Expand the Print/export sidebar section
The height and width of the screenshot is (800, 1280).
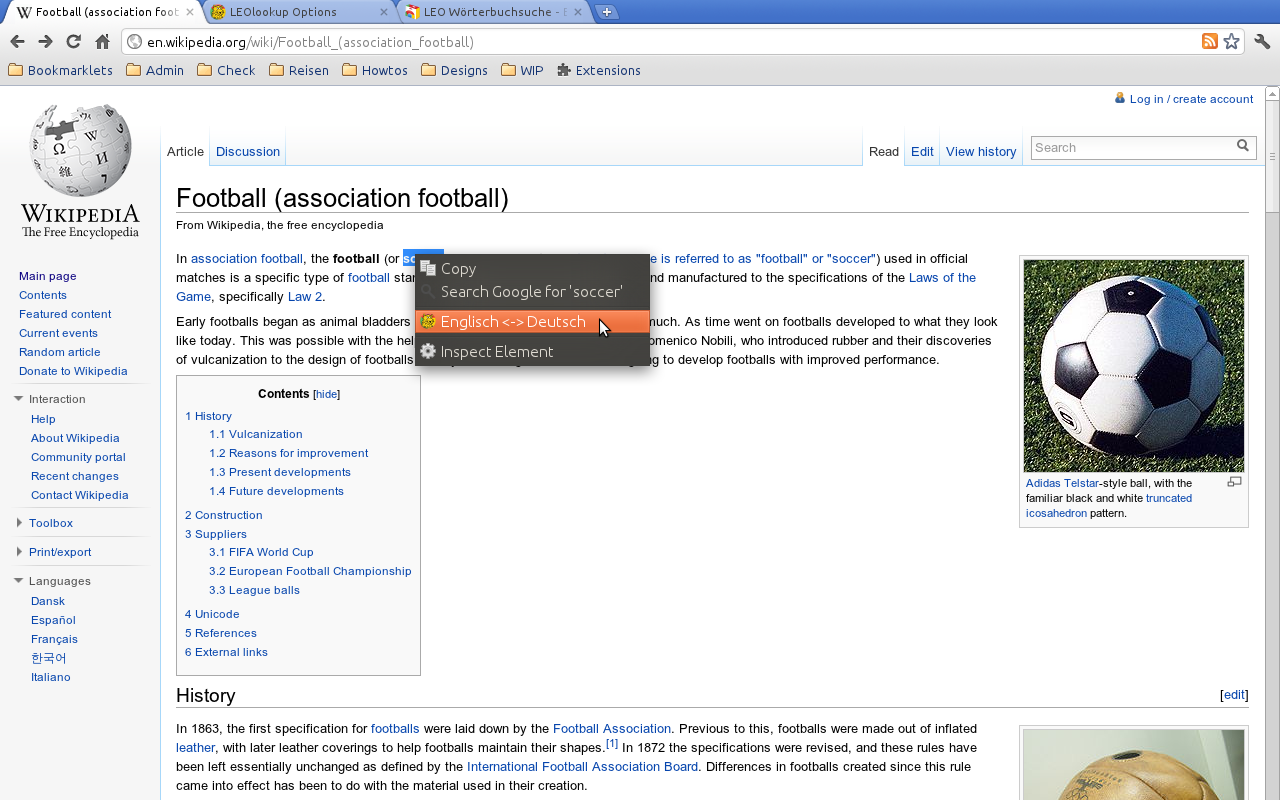(x=19, y=552)
